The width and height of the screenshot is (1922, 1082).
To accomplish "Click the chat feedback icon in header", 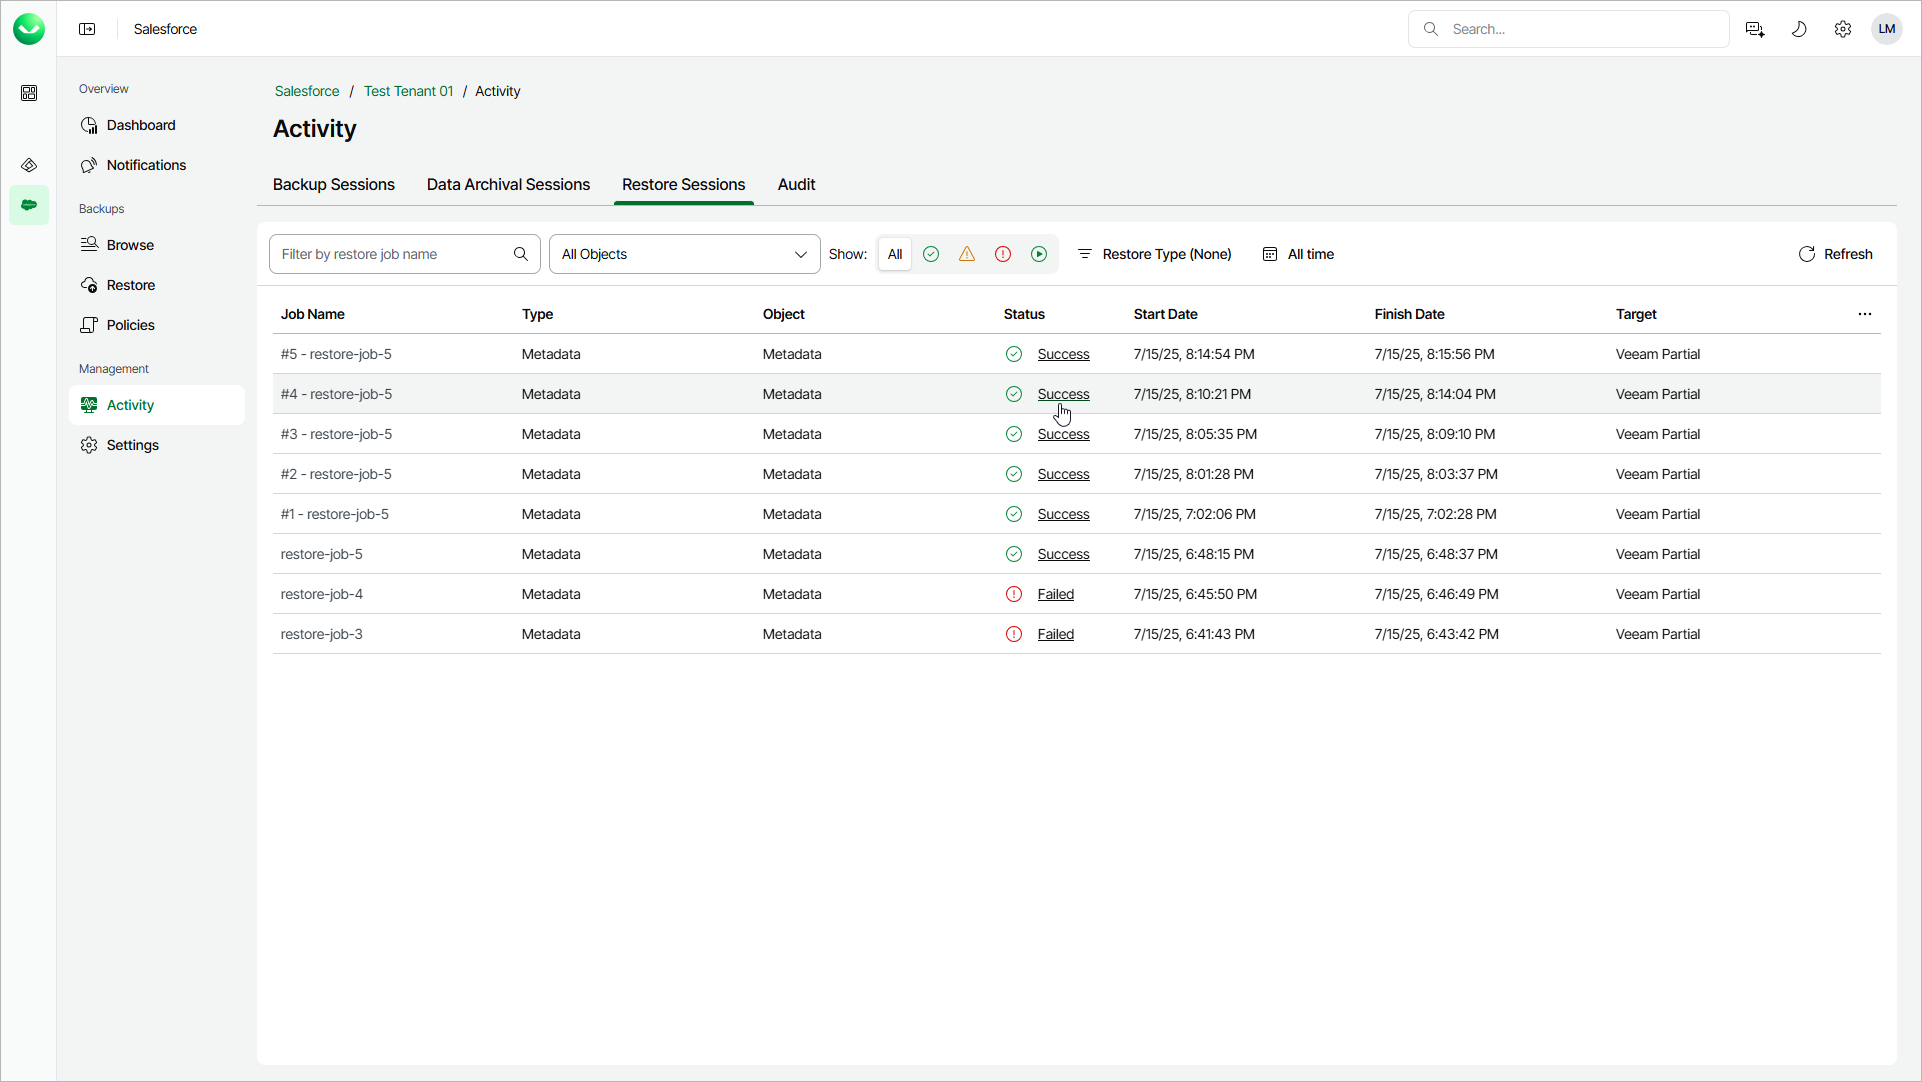I will click(1755, 29).
